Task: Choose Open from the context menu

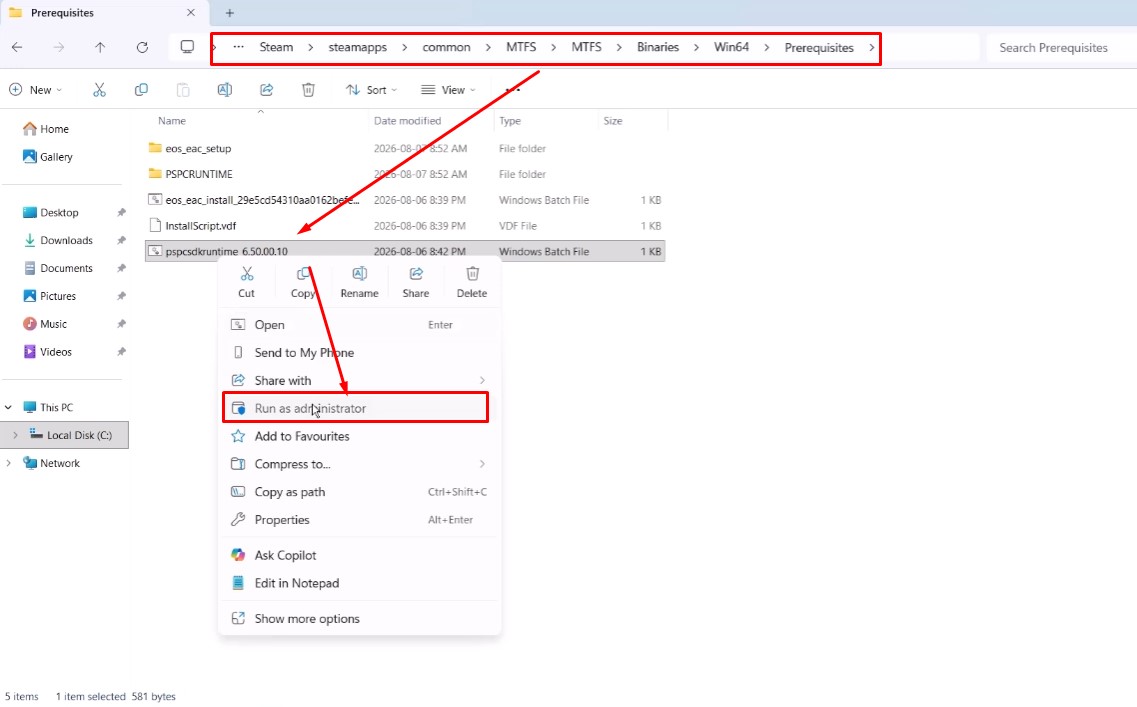Action: tap(359, 325)
